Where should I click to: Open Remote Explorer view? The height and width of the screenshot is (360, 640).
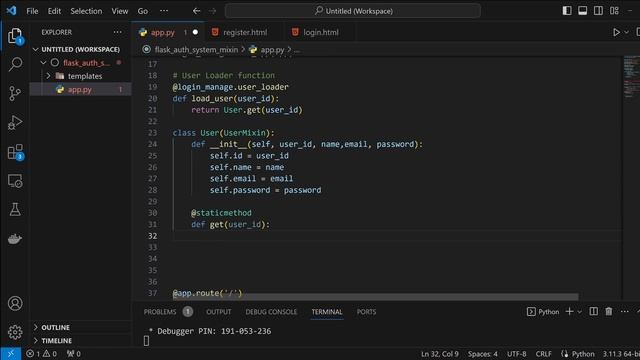(15, 181)
